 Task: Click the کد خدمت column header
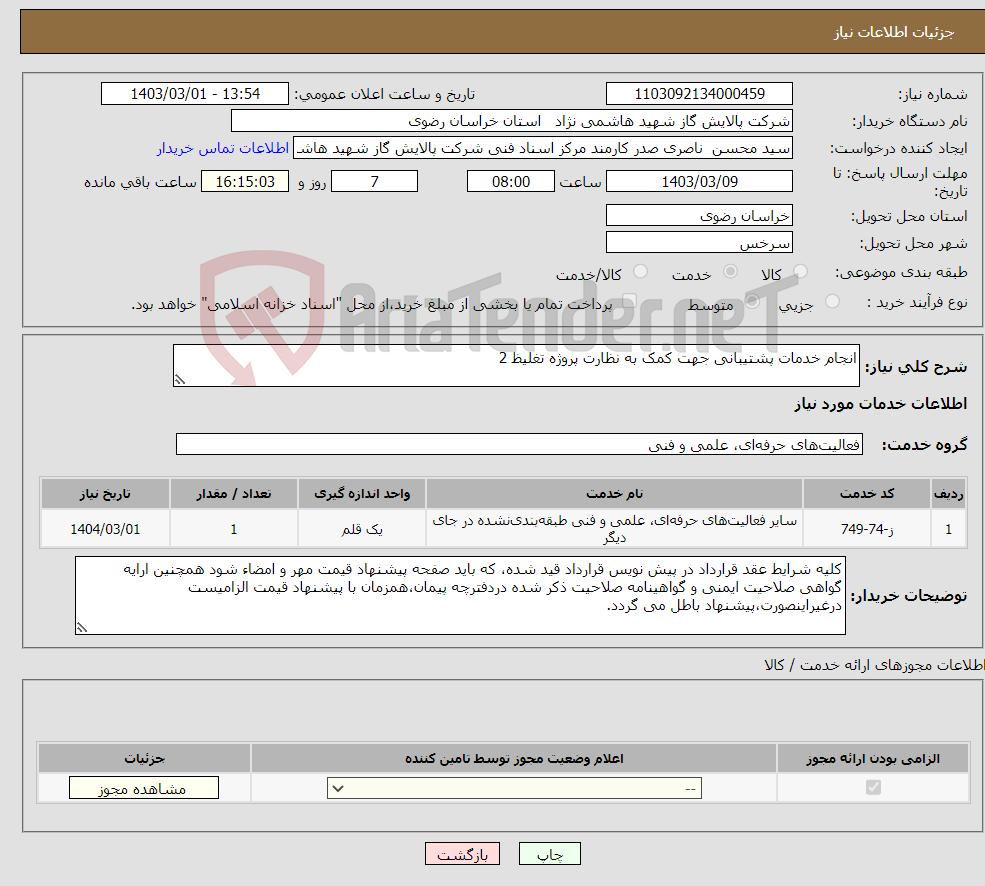pyautogui.click(x=867, y=494)
